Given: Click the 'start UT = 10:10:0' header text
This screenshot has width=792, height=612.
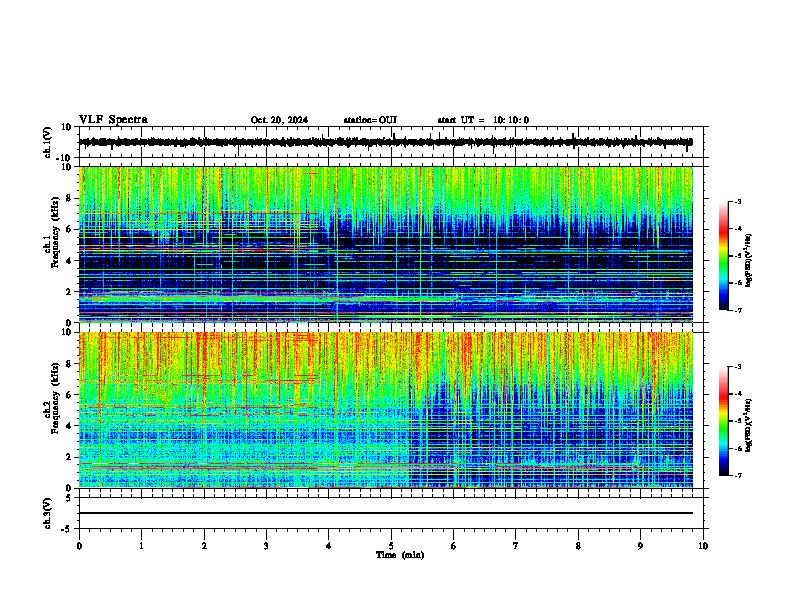Looking at the screenshot, I should pyautogui.click(x=483, y=120).
